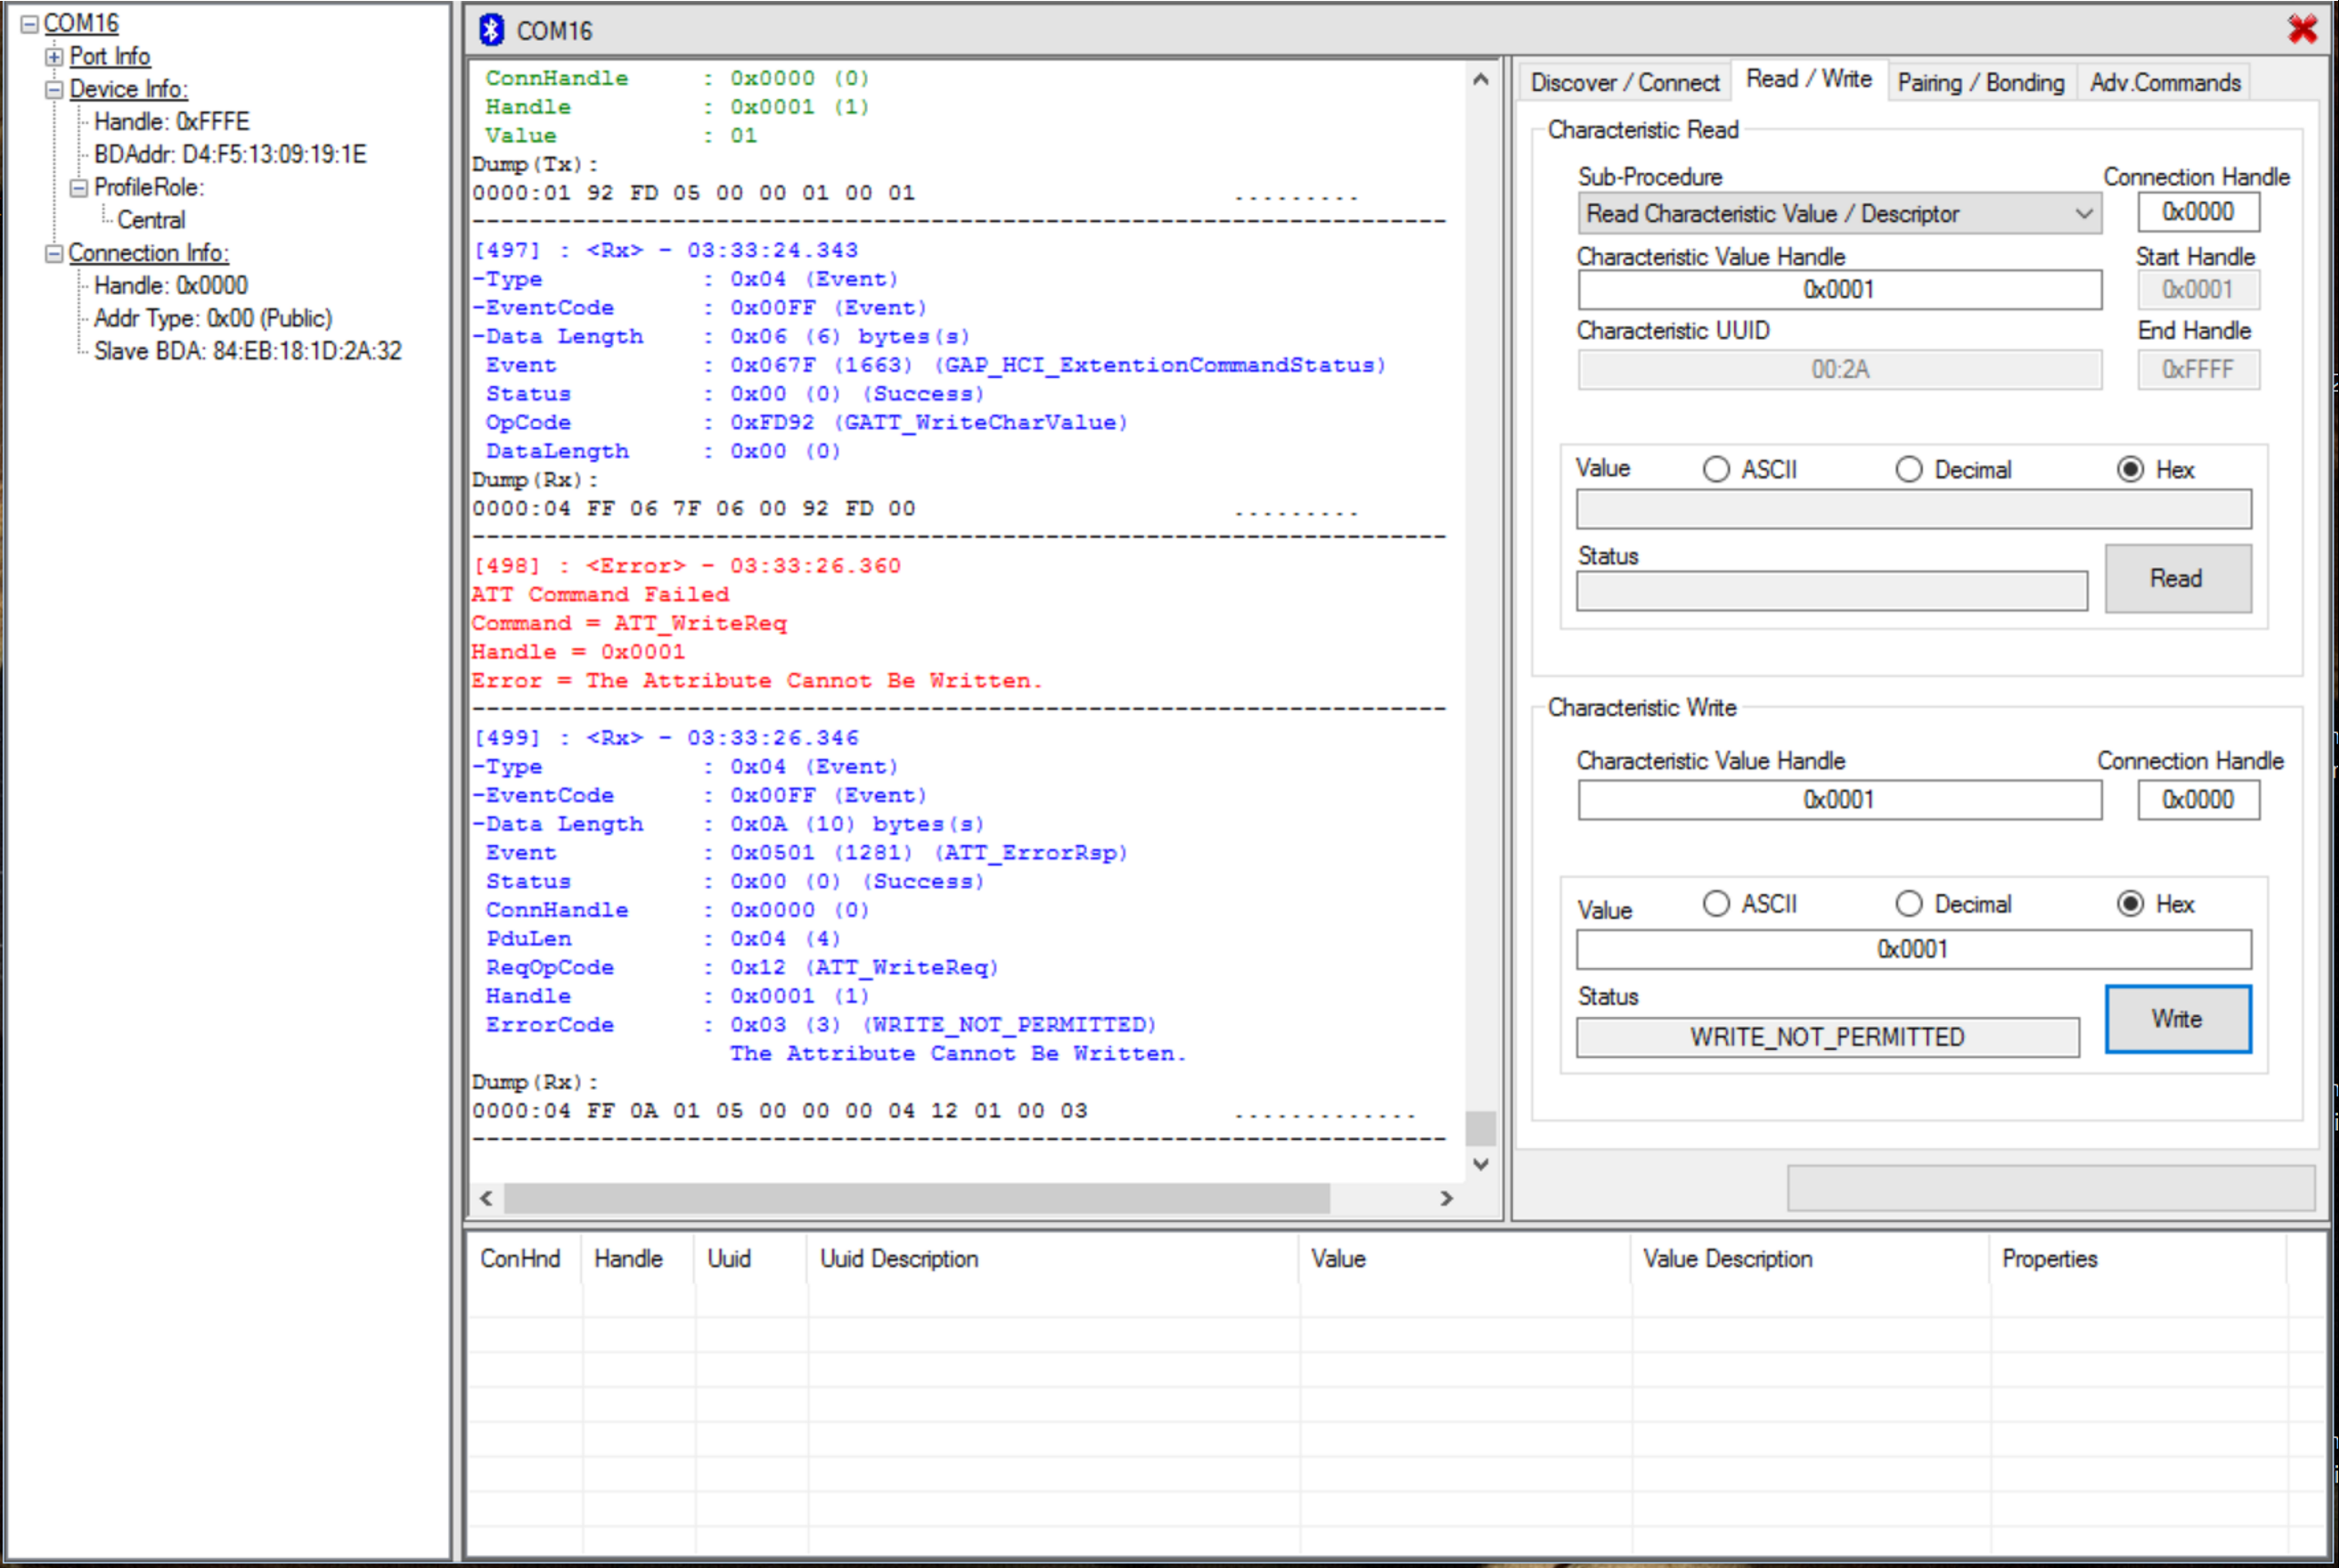Select the Addr Type: 0x00 (Public) item
The image size is (2339, 1568).
click(x=213, y=319)
